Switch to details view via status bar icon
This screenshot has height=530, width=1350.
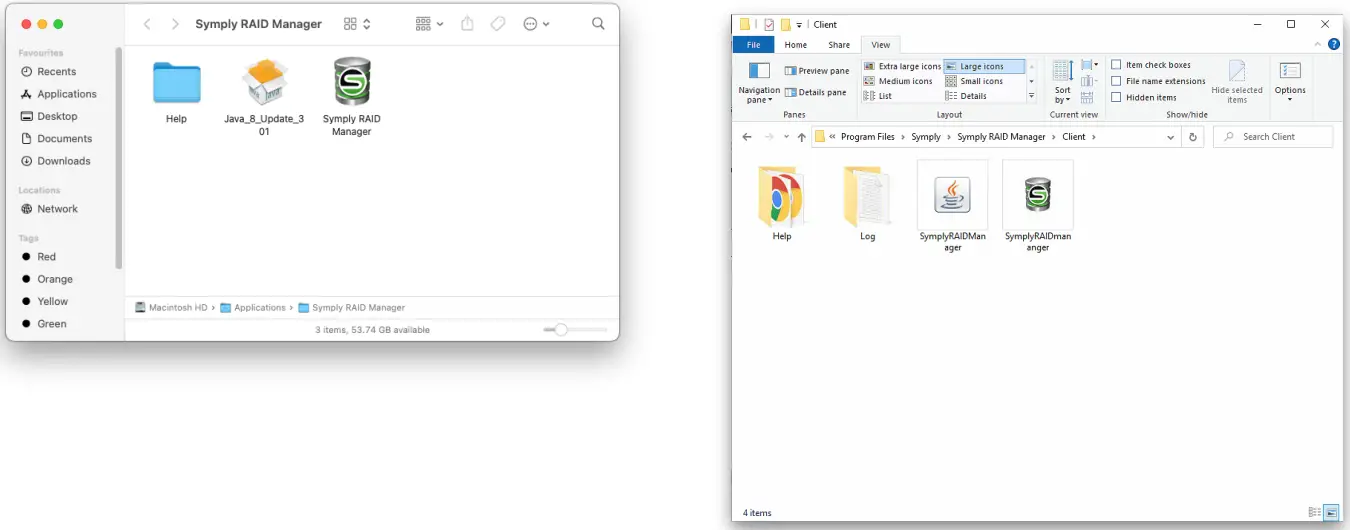[x=1315, y=513]
